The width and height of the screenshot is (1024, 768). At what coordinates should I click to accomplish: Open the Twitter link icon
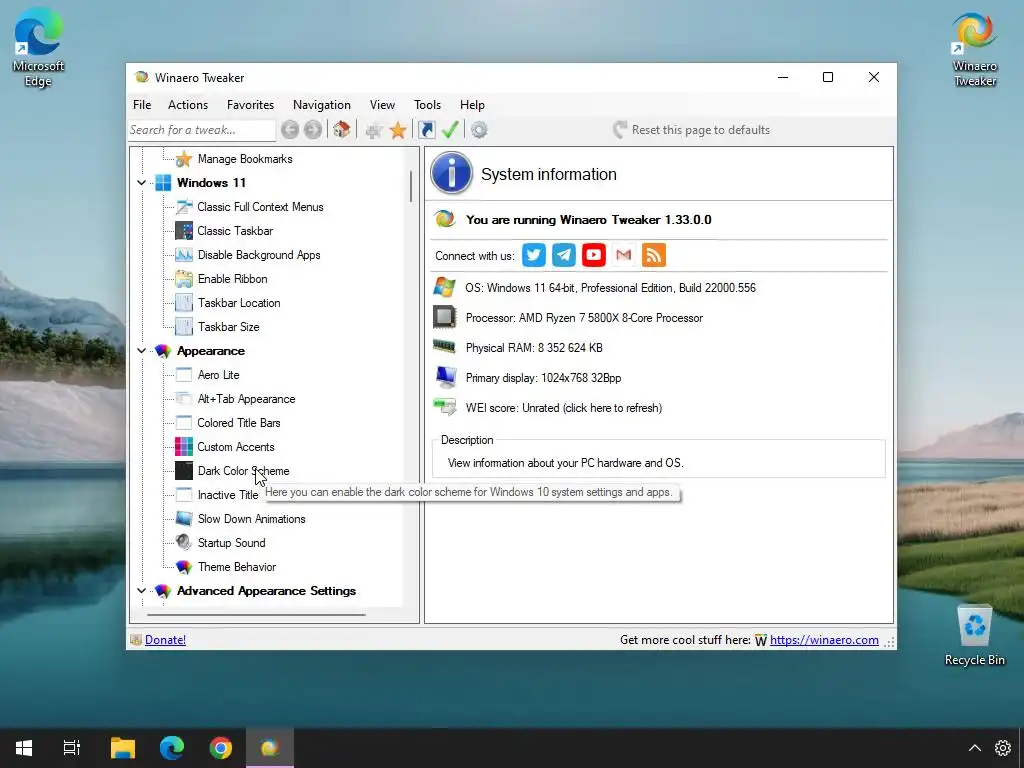click(534, 255)
